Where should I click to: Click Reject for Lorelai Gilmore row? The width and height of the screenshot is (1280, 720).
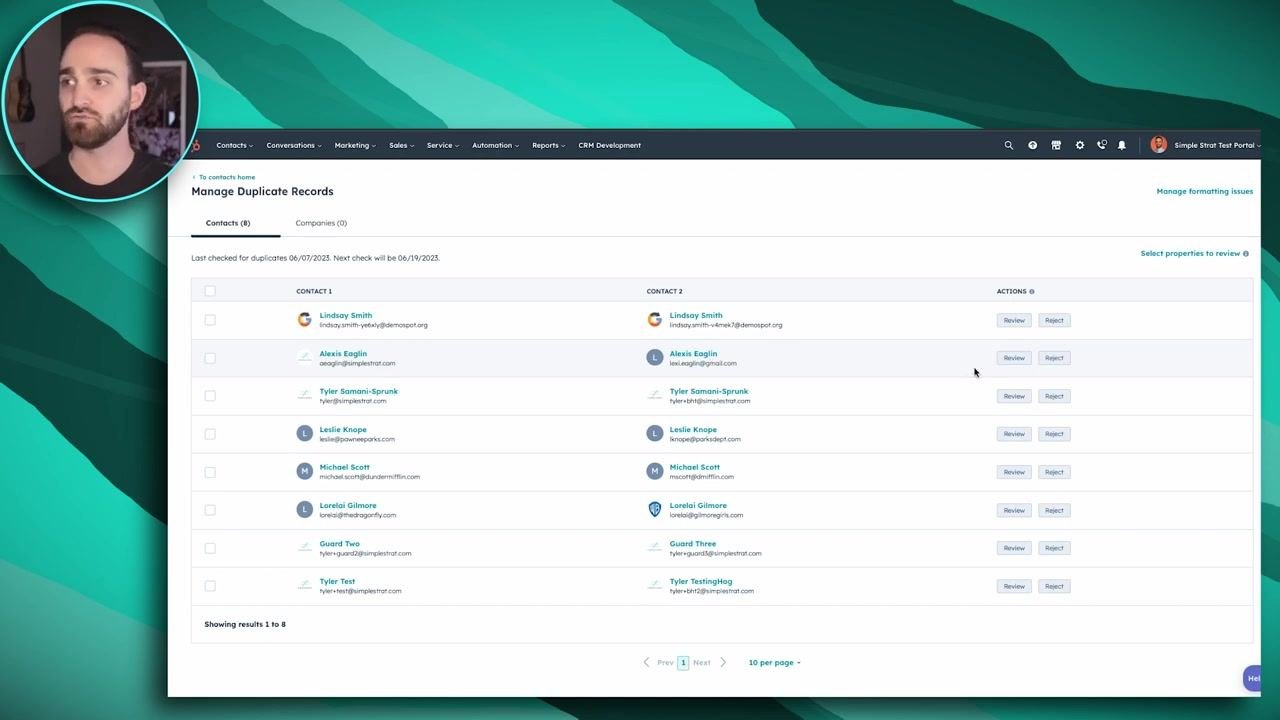(x=1054, y=510)
